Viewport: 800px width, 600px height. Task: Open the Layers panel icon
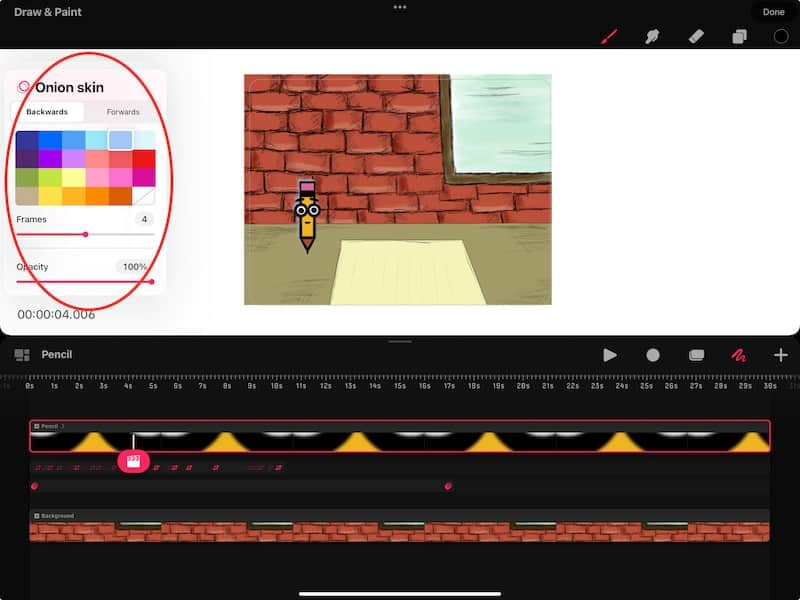click(739, 37)
